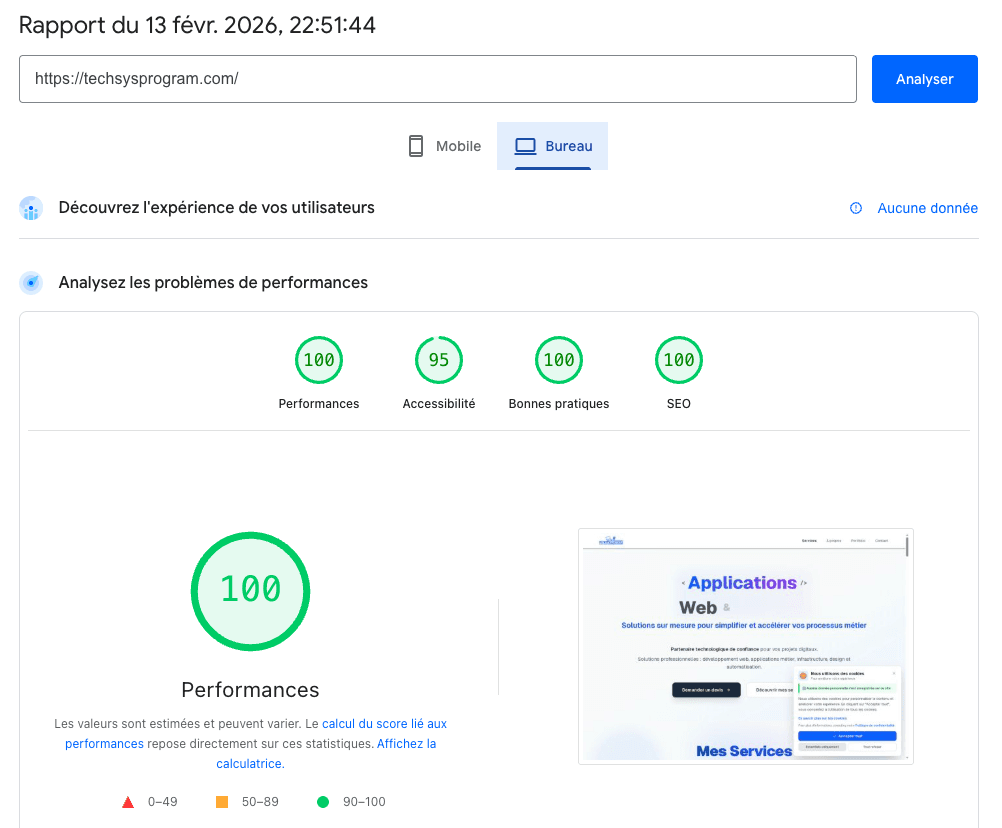Switch to the Mobile tab
Image resolution: width=1002 pixels, height=828 pixels.
click(443, 145)
